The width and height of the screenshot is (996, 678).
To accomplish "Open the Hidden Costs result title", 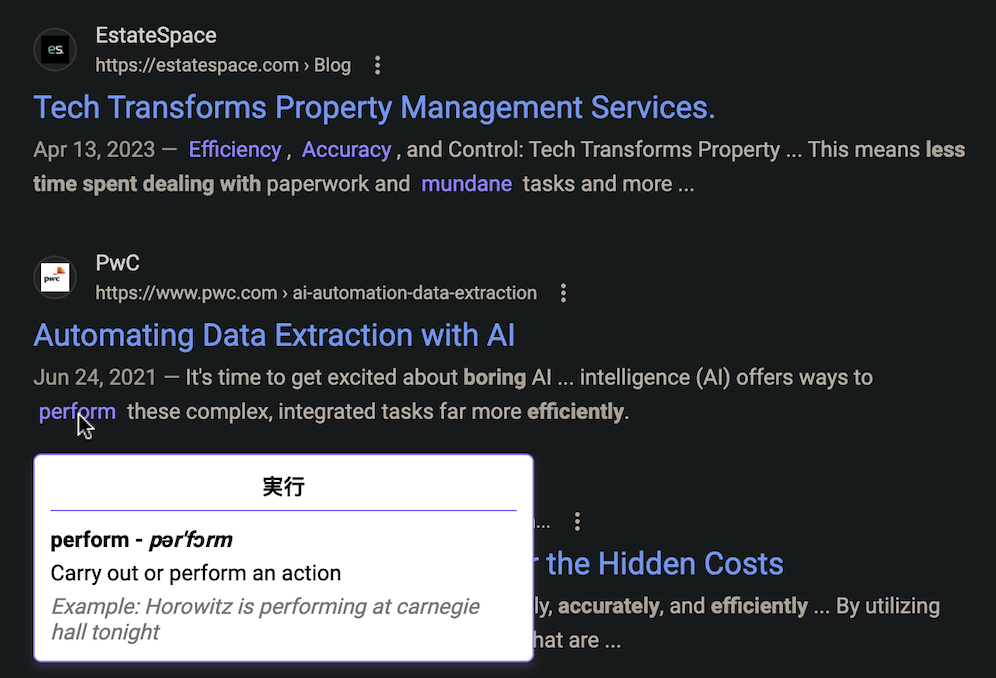I will 658,564.
